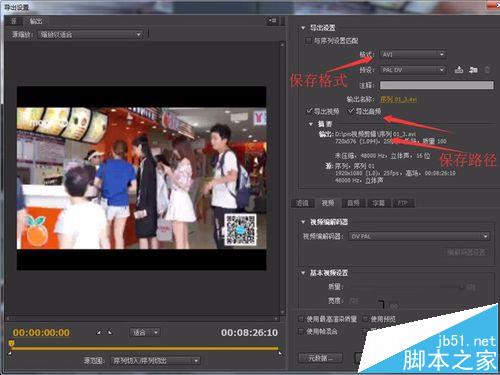Viewport: 500px width, 375px height.
Task: Click the output name link 序列 01_3.avi
Action: pos(398,99)
